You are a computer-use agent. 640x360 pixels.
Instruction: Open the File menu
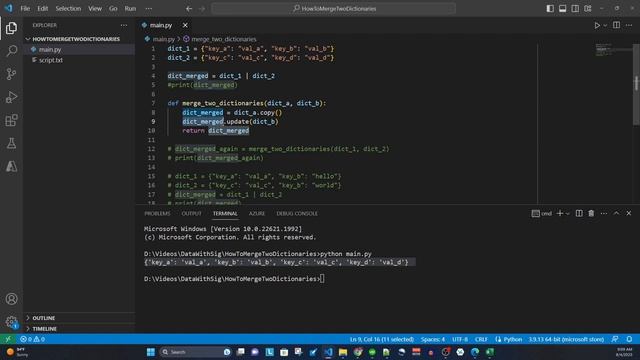tap(25, 9)
